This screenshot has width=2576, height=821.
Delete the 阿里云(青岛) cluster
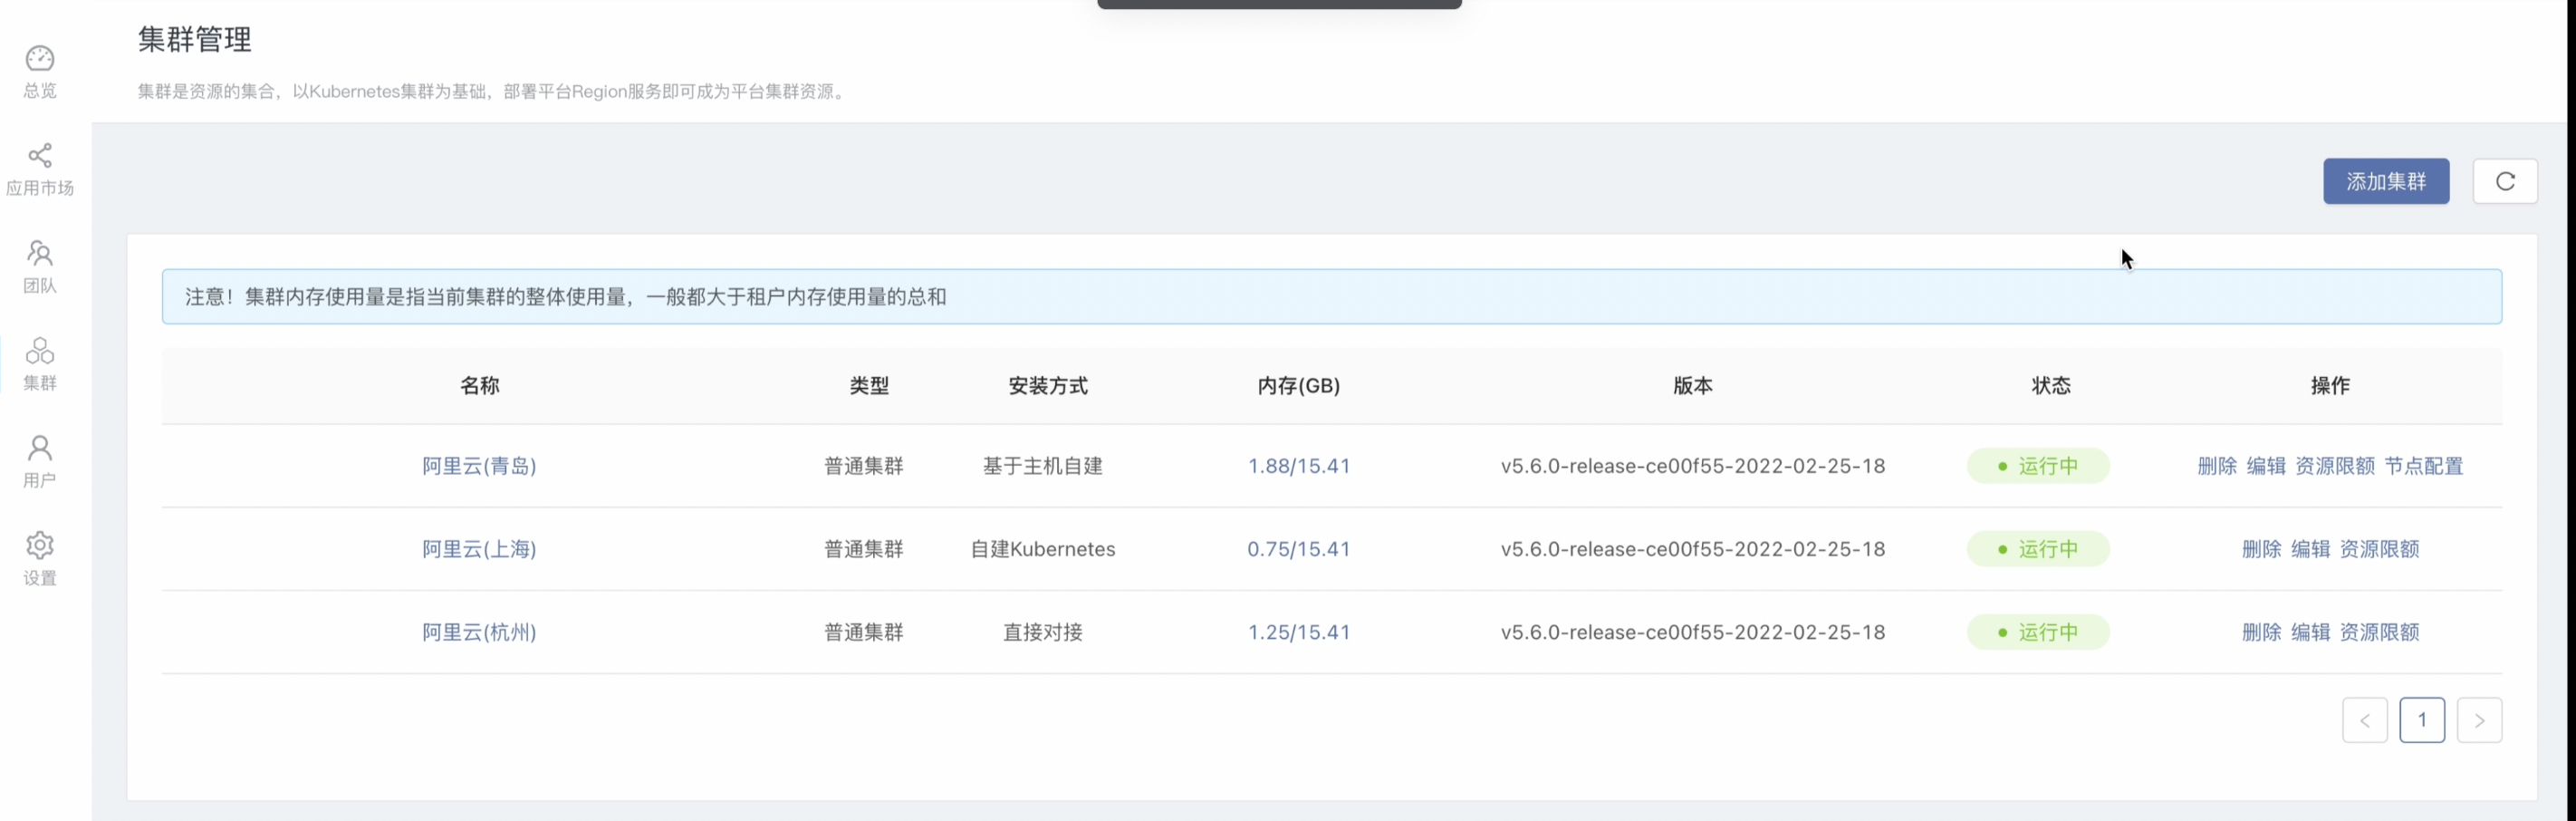[2217, 466]
